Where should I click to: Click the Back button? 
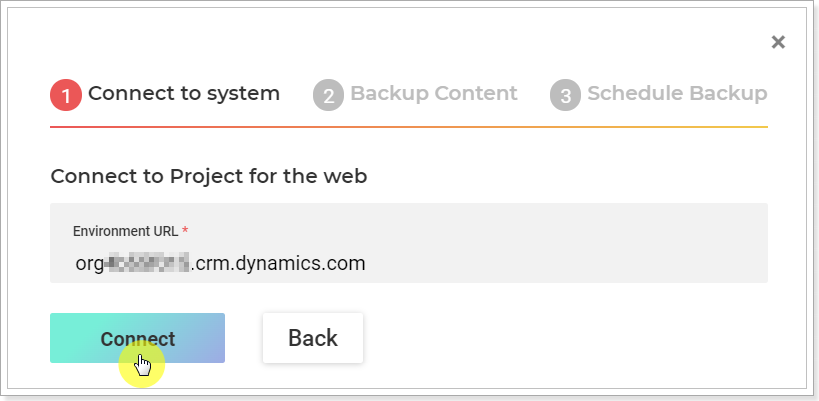[x=313, y=338]
